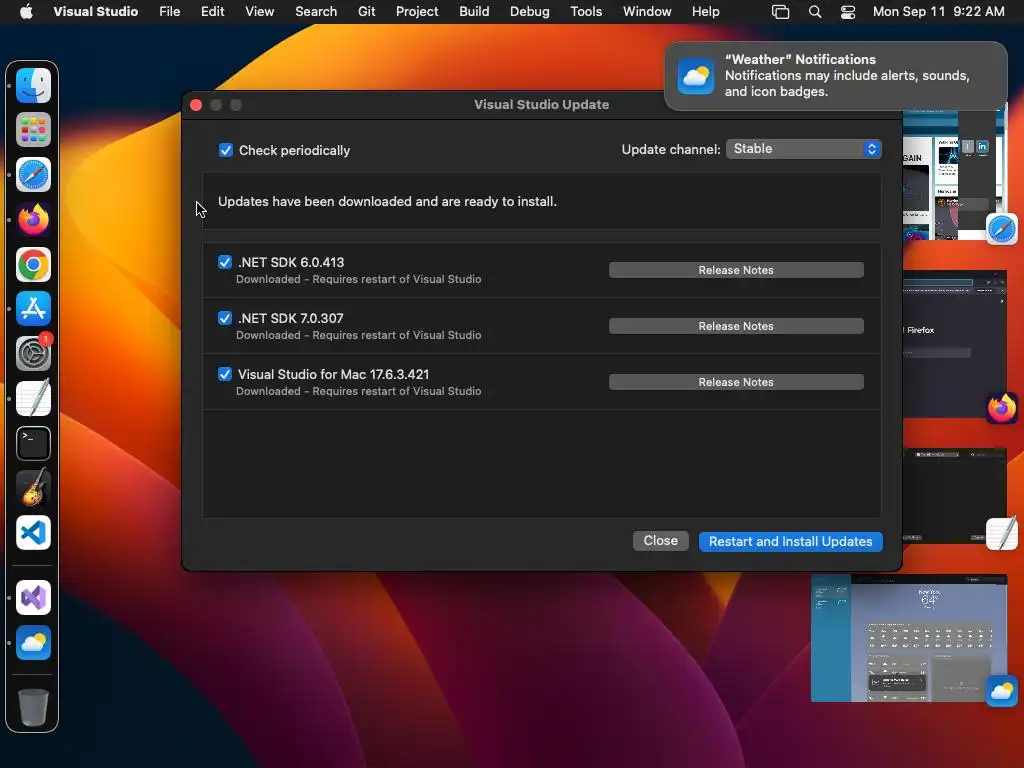Uncheck the .NET SDK 6.0.413 update

click(x=225, y=262)
